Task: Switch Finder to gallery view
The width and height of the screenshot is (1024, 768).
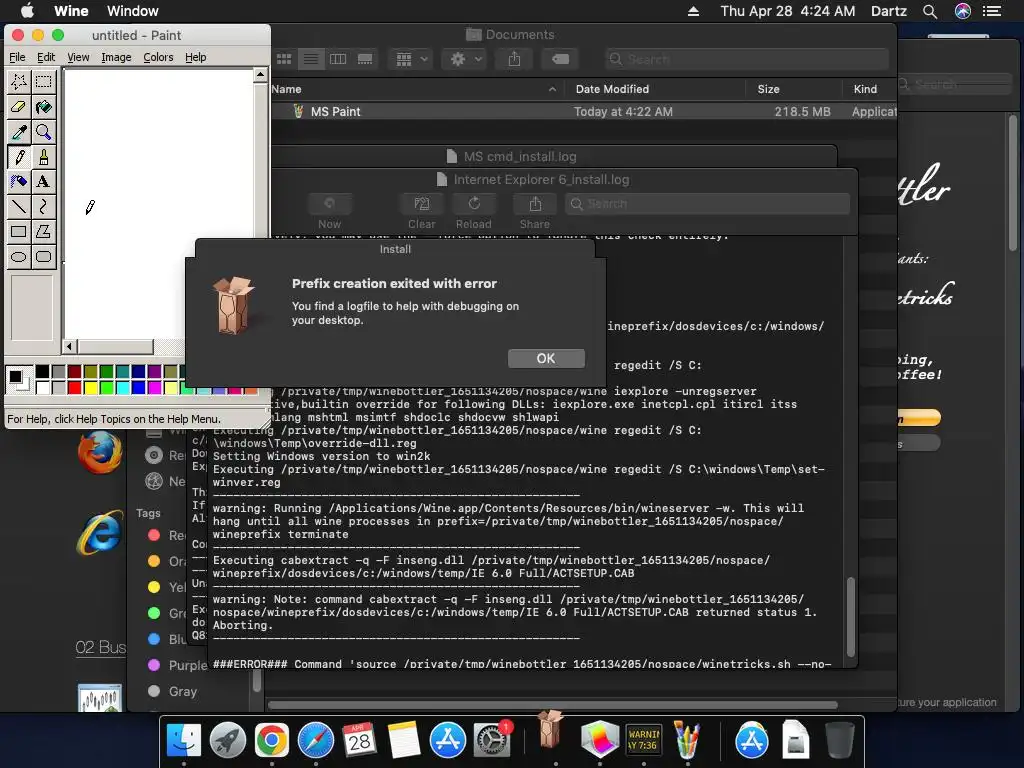Action: pyautogui.click(x=365, y=59)
